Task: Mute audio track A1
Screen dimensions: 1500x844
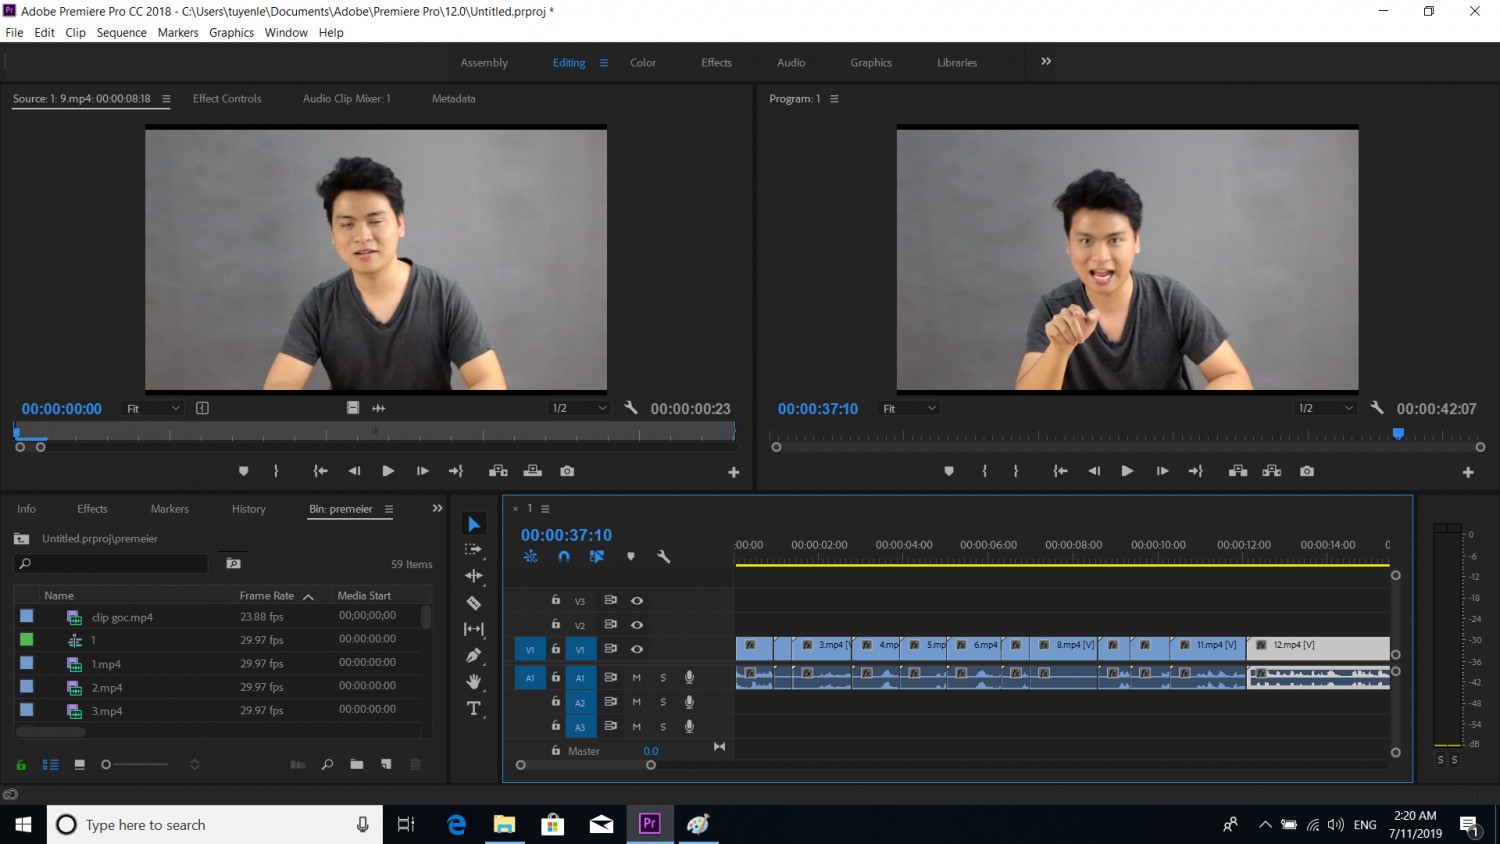Action: (x=636, y=678)
